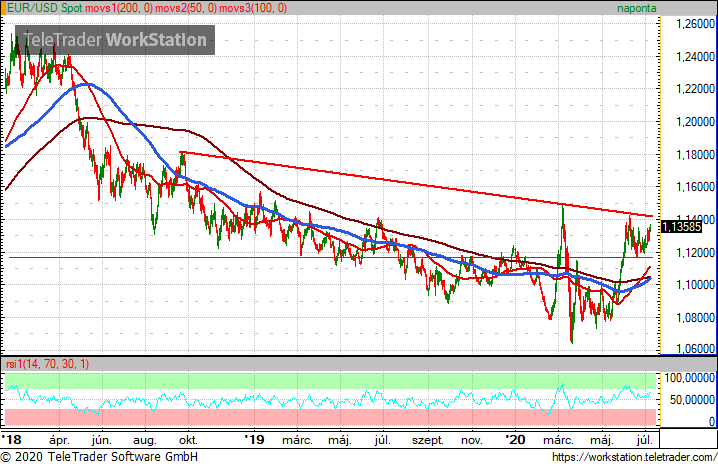Click the aug. month label on time axis
This screenshot has height=466, width=718.
point(144,441)
